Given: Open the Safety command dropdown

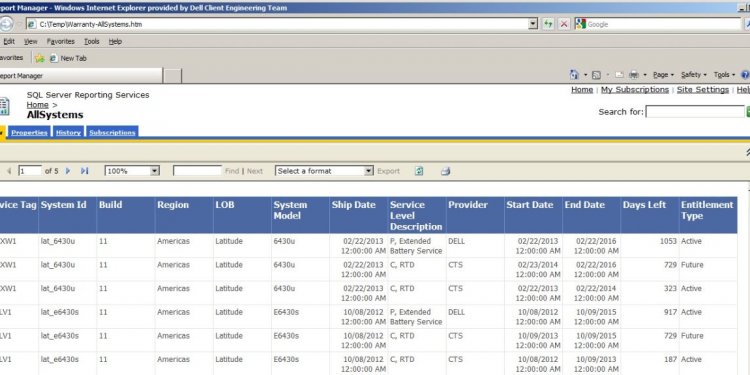Looking at the screenshot, I should pos(694,75).
